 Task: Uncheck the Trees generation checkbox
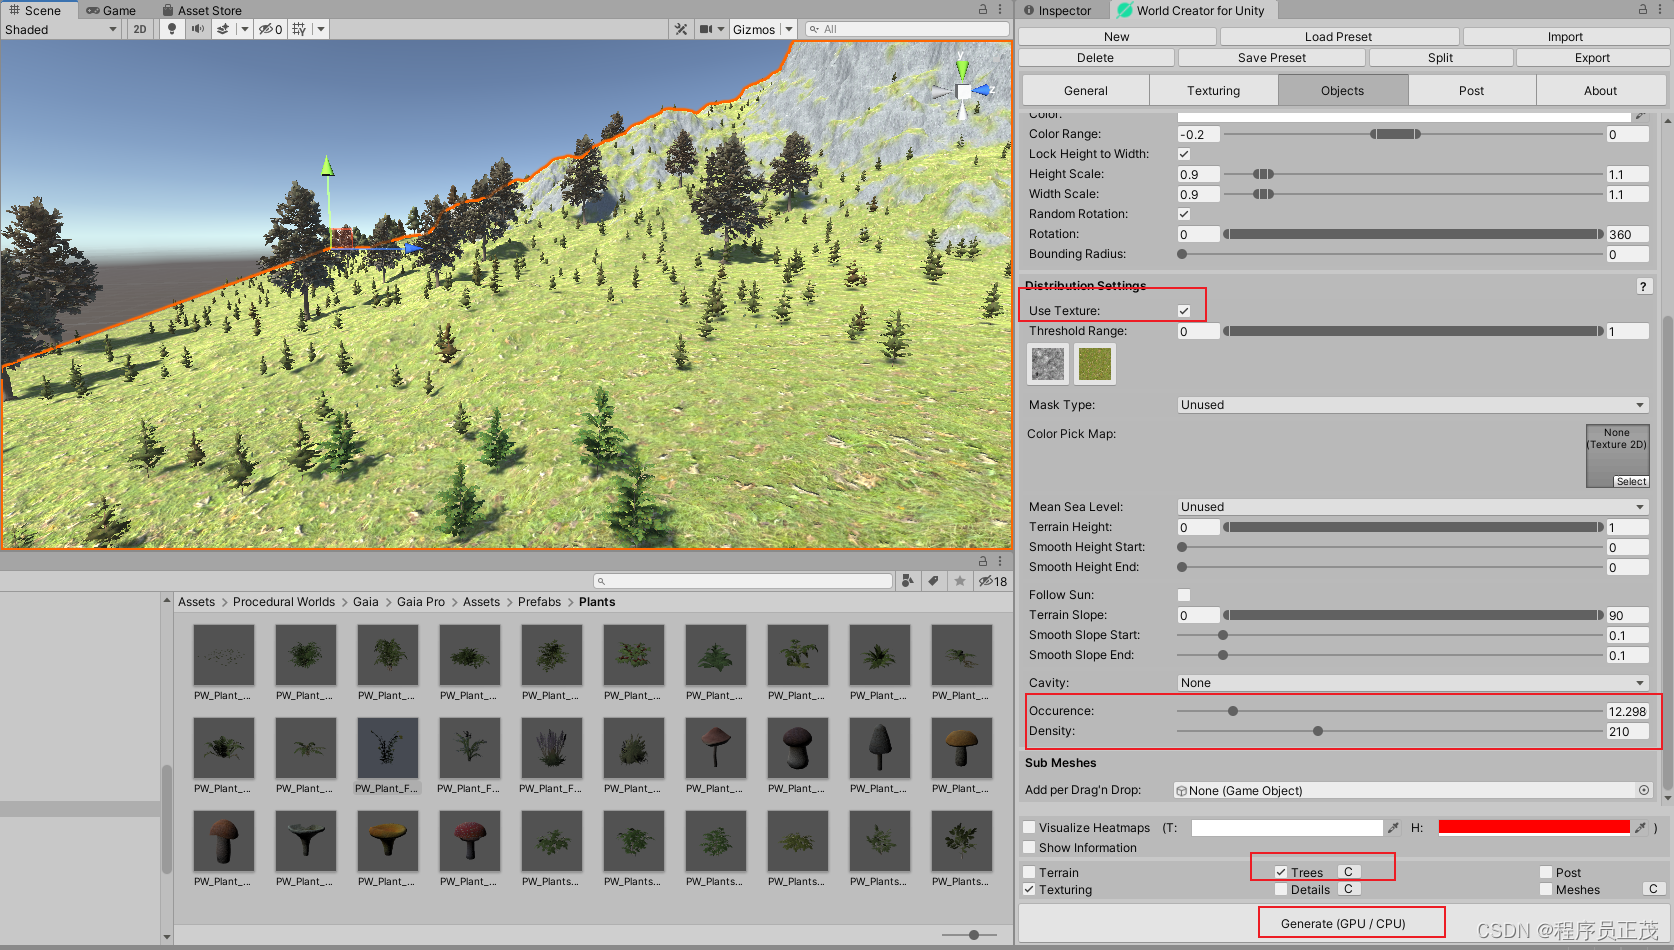pyautogui.click(x=1281, y=872)
